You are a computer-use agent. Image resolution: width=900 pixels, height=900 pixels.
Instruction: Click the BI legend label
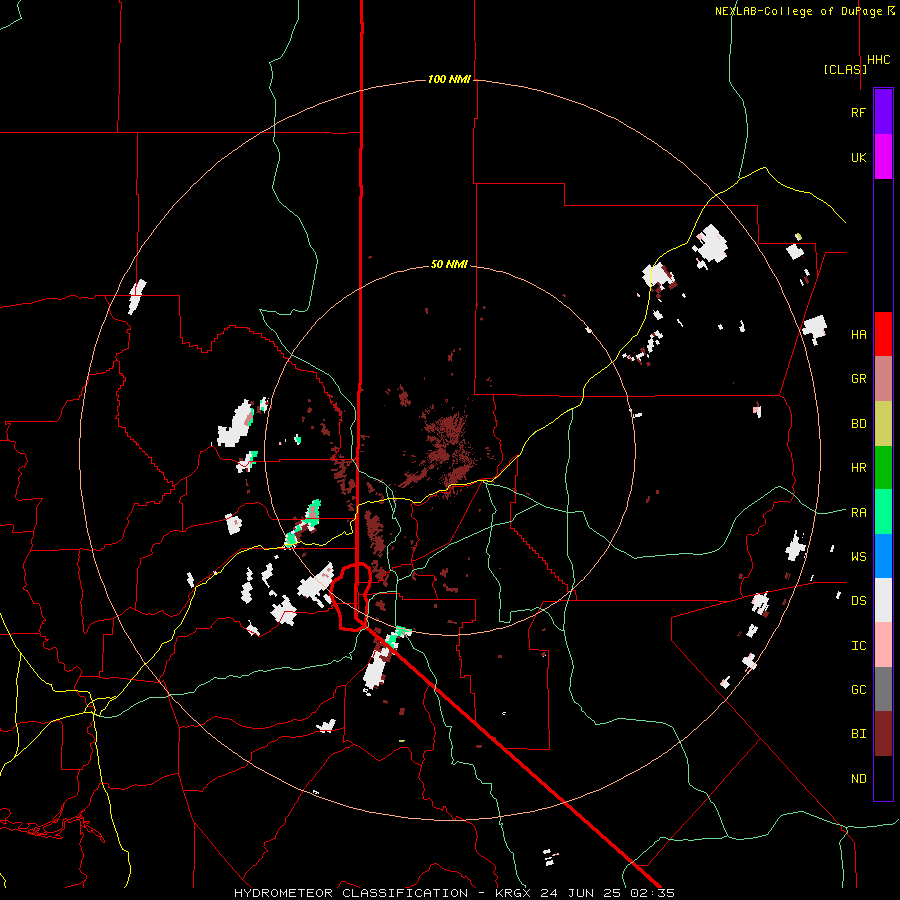click(x=858, y=734)
